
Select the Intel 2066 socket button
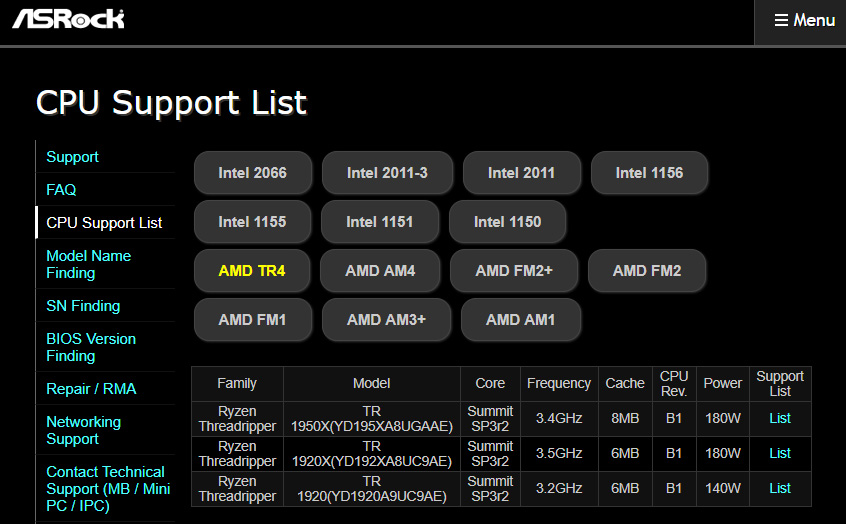click(253, 173)
